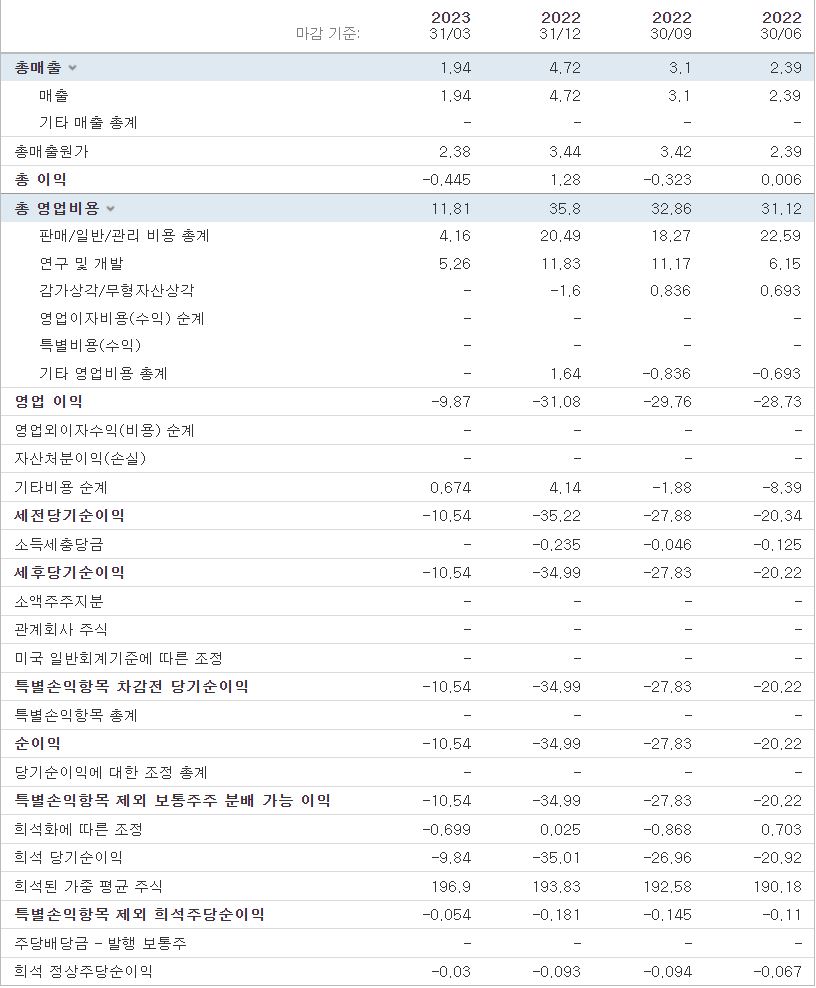Click the 특별비용(수익) row label
Viewport: 816px width, 988px height.
90,345
